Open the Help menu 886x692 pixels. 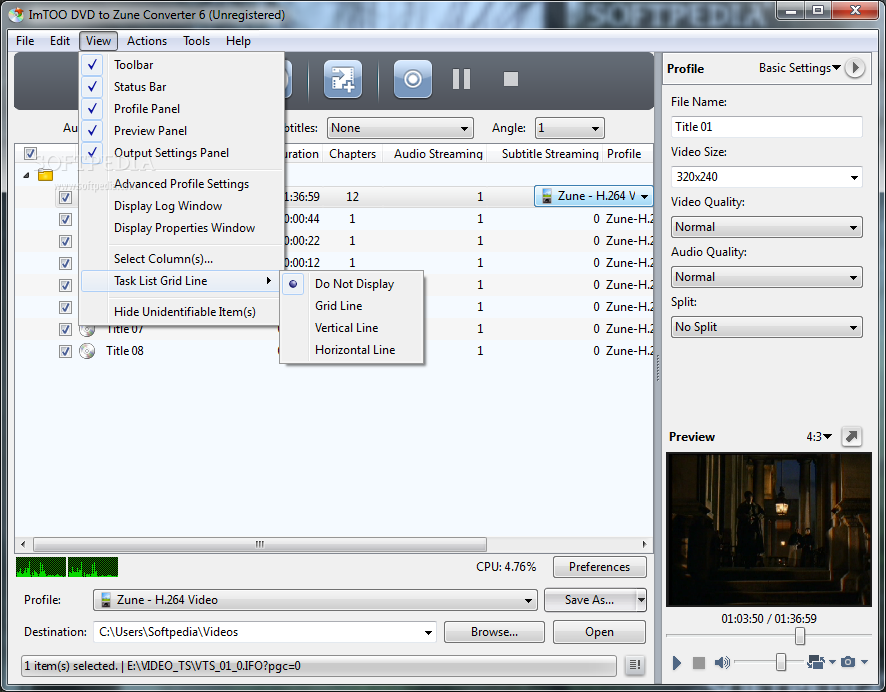pyautogui.click(x=238, y=41)
